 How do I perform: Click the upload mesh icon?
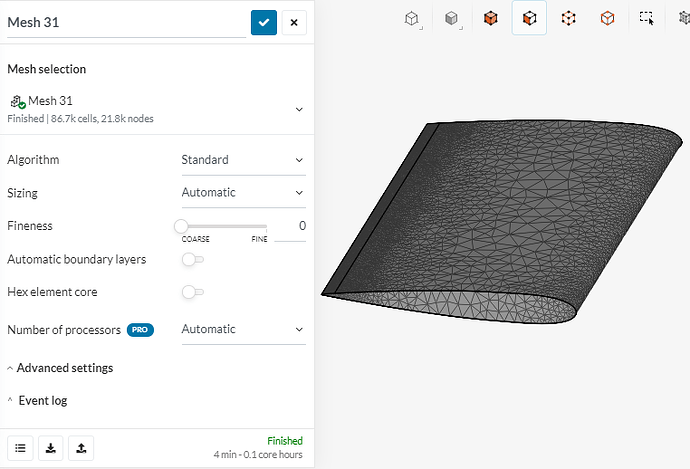pos(81,448)
